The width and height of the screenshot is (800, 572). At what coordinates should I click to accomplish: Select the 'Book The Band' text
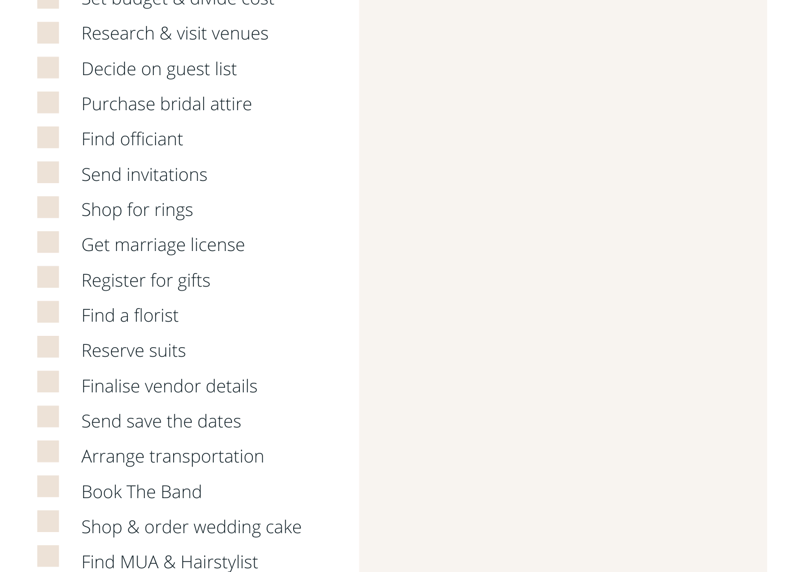141,492
